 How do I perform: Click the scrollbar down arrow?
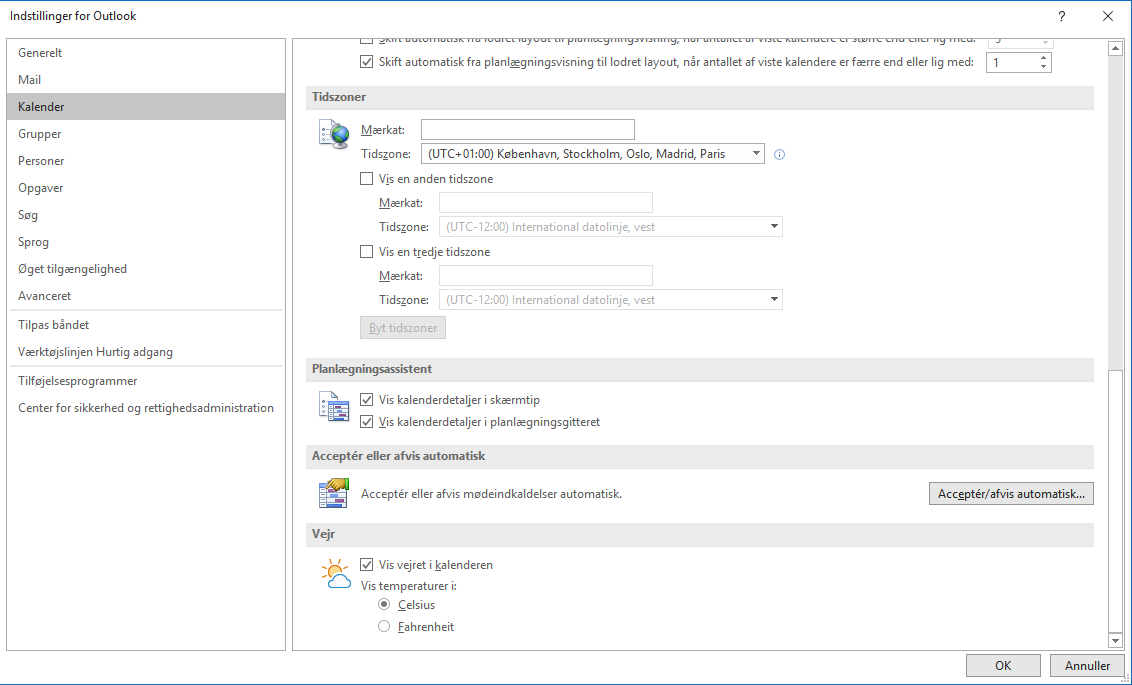(1115, 640)
